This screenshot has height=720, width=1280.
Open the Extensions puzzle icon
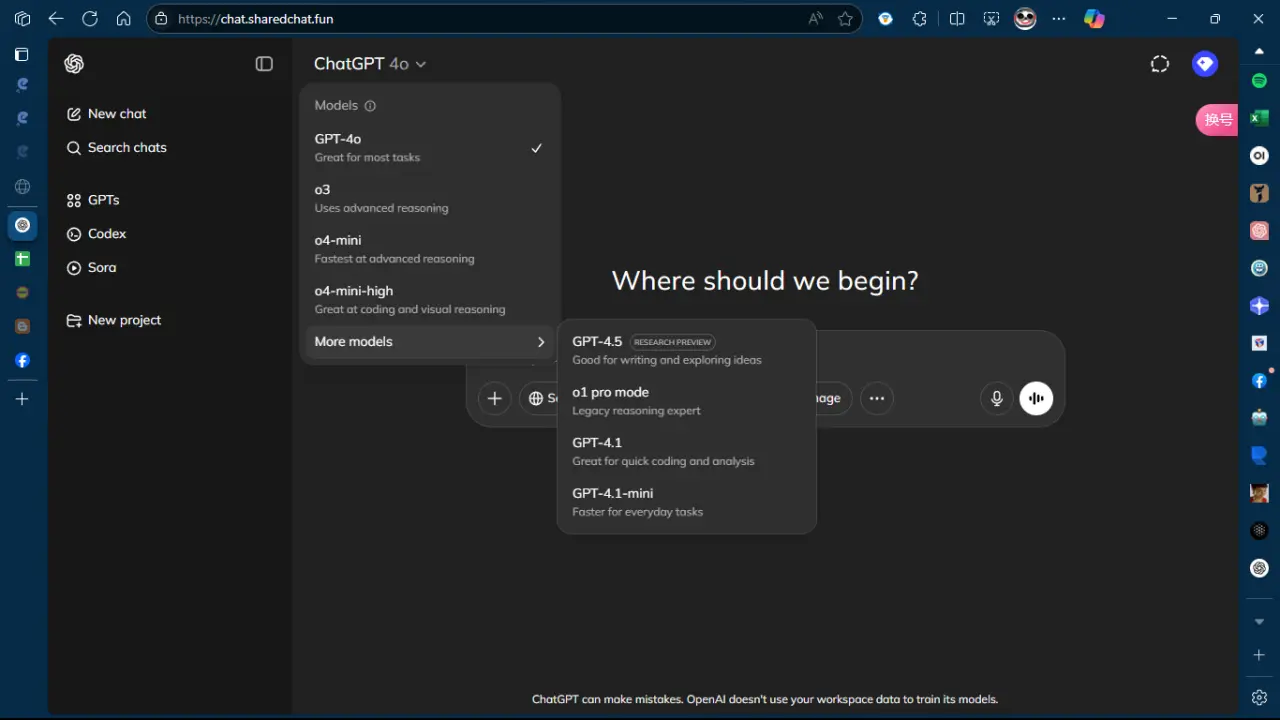920,19
